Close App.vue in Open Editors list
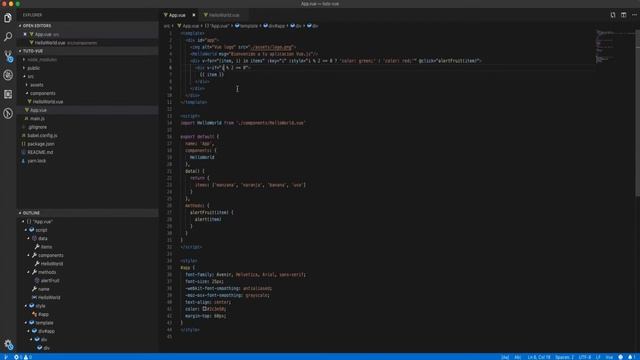The image size is (640, 360). pyautogui.click(x=25, y=34)
